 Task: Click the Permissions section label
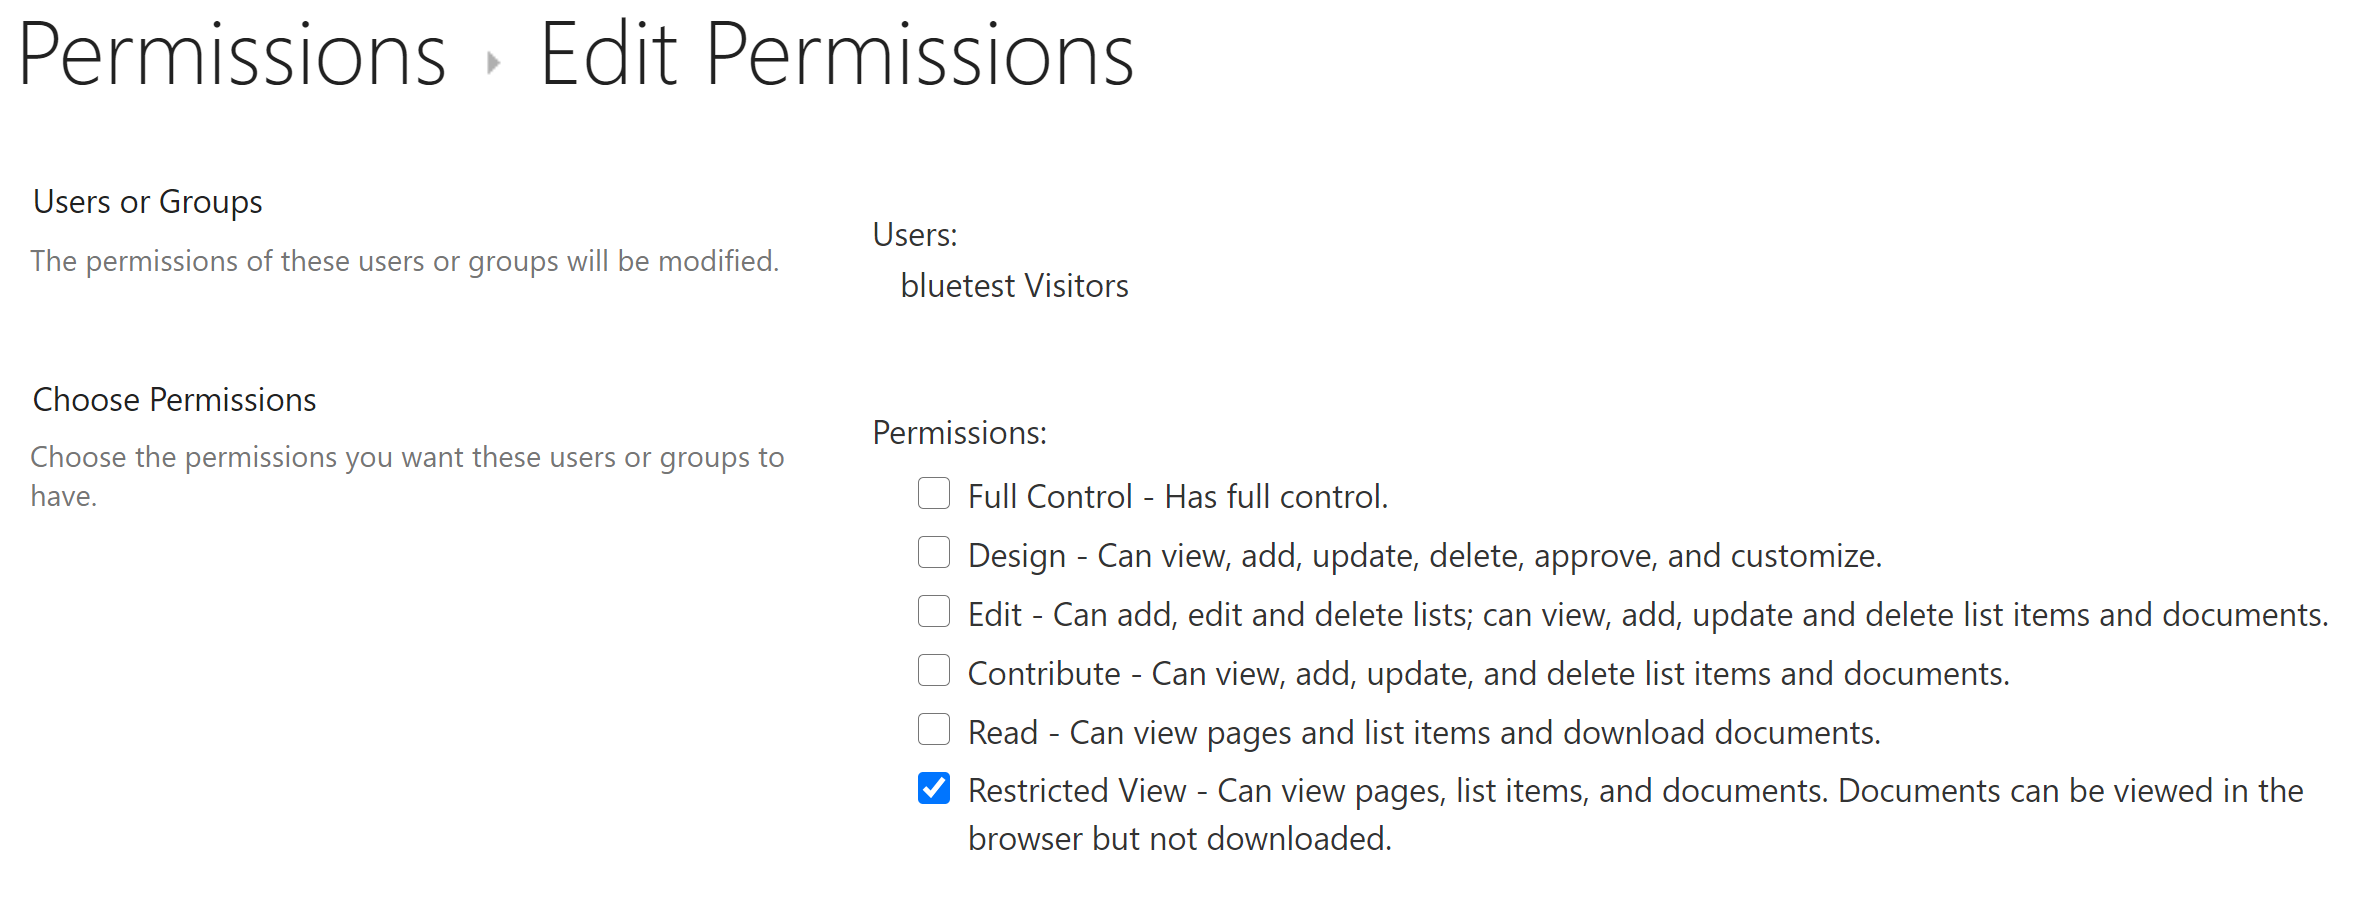(958, 432)
